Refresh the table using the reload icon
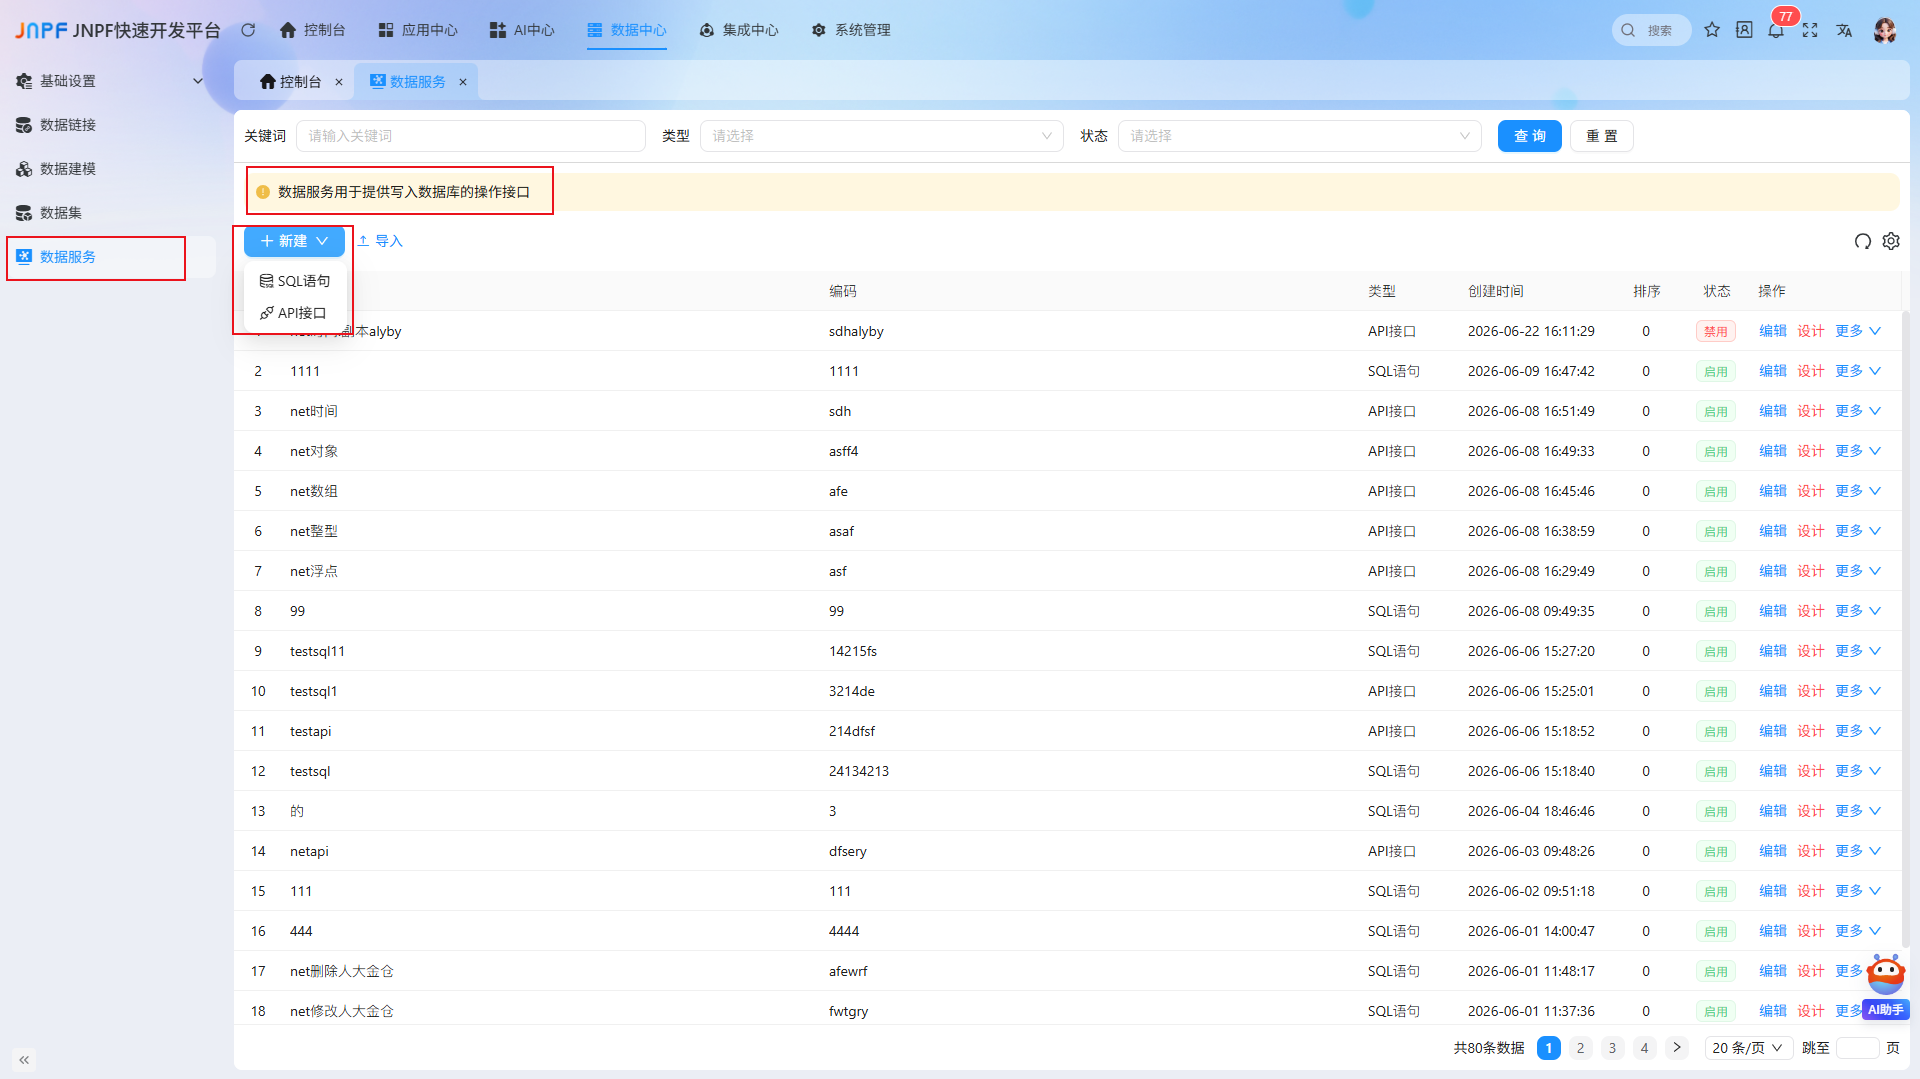 1862,241
